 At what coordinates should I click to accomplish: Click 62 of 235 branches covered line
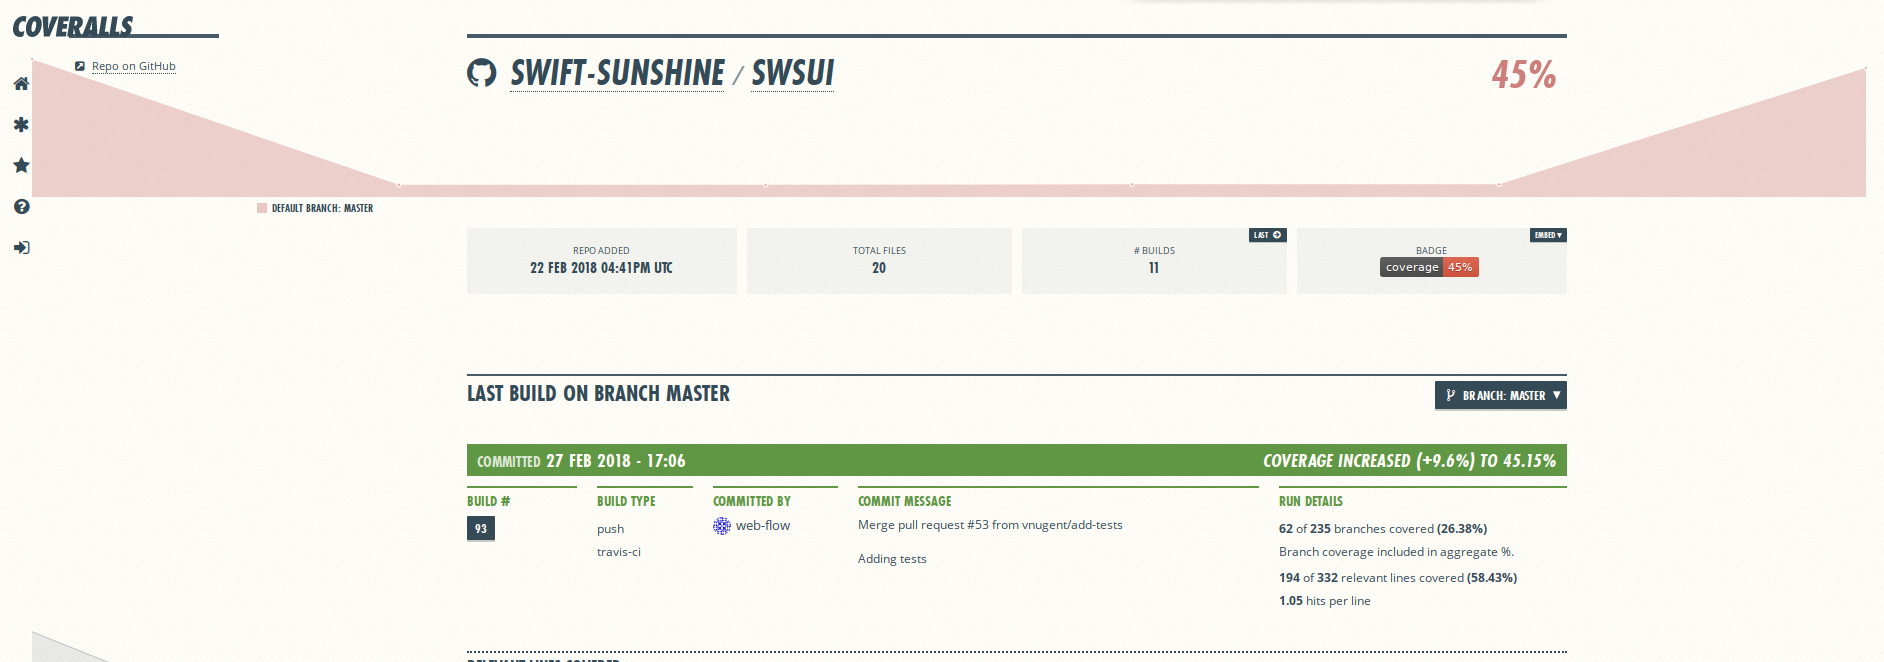(x=1383, y=529)
